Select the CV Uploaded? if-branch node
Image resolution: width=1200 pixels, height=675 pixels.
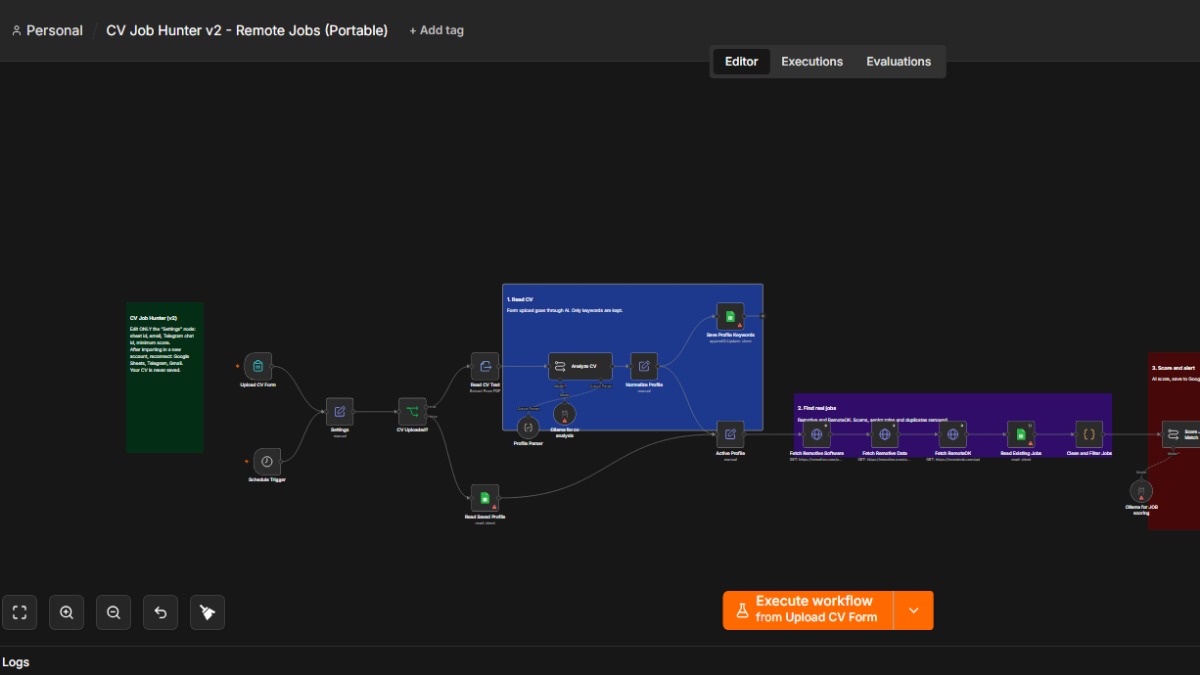tap(412, 411)
